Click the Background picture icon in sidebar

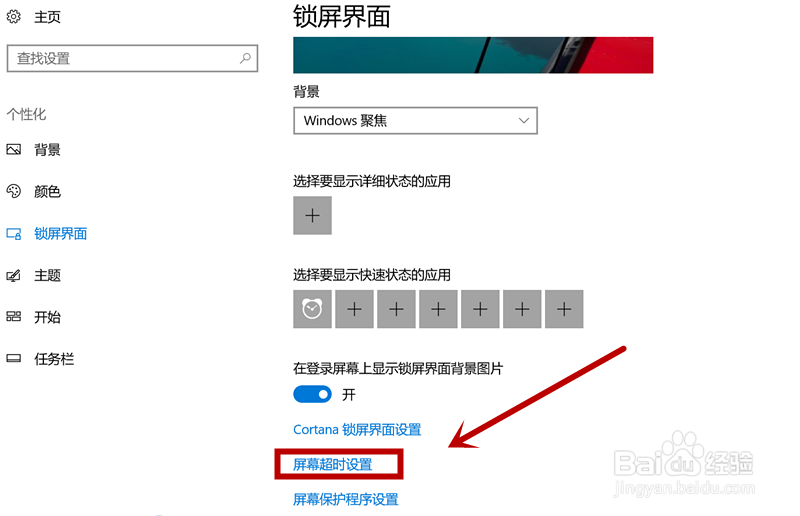pyautogui.click(x=14, y=150)
